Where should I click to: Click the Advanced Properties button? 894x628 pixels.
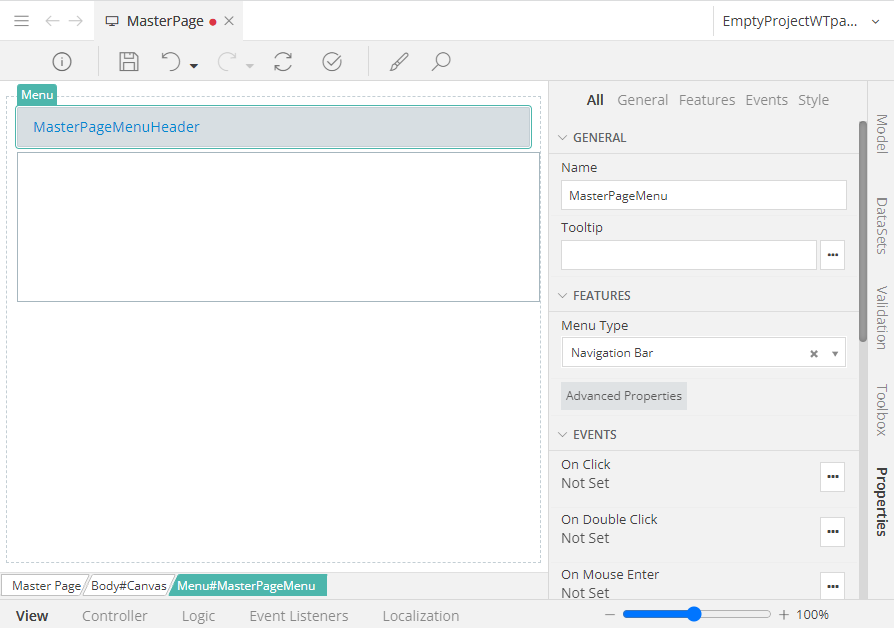click(x=624, y=396)
